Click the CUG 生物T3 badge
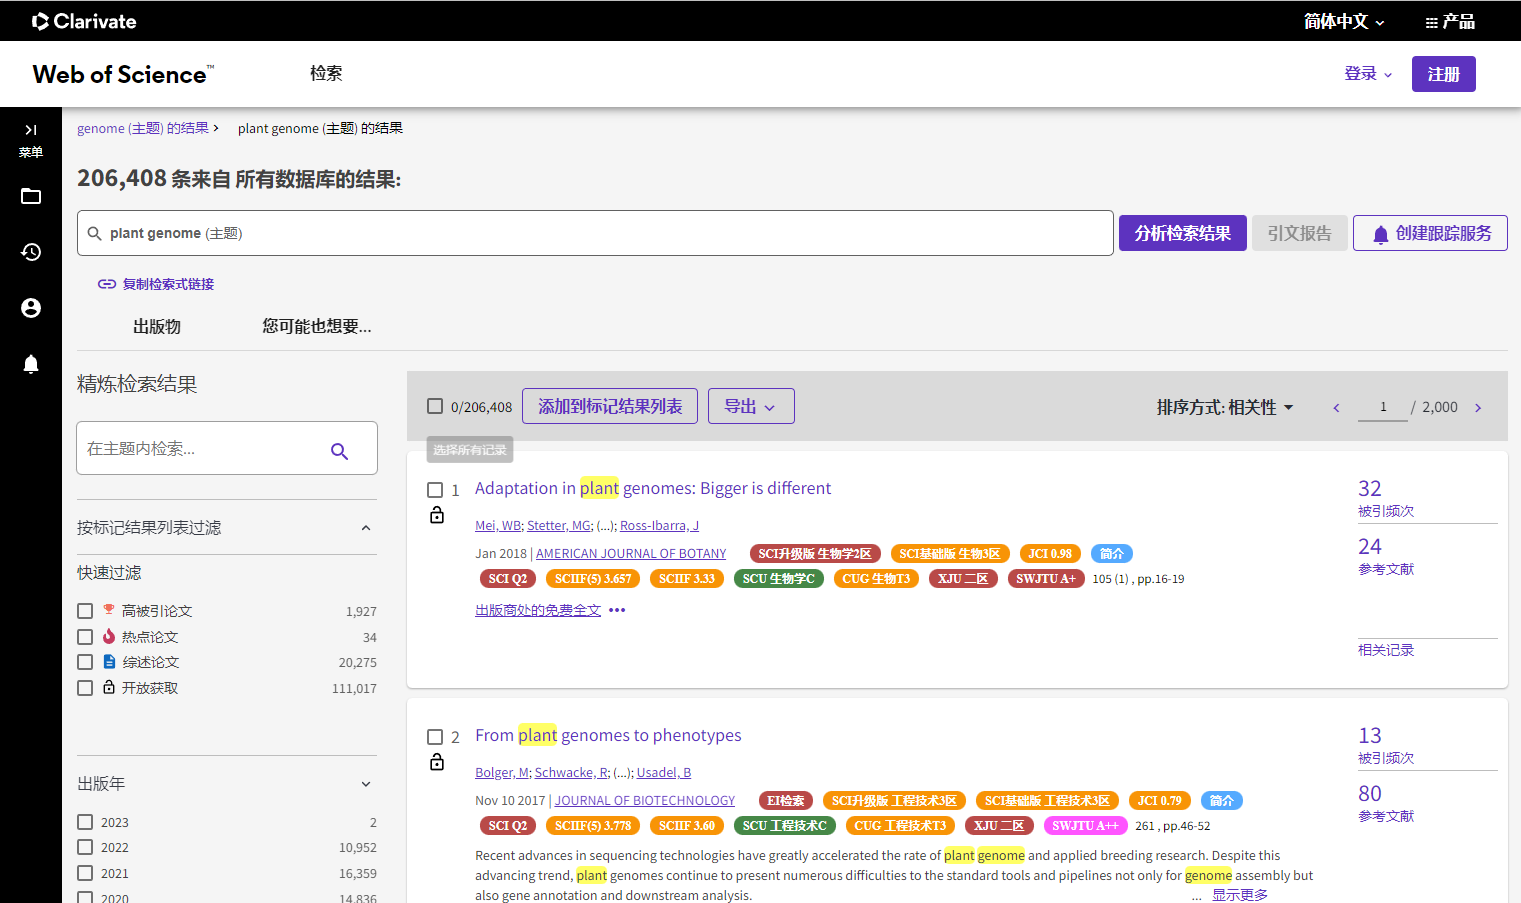Screen dimensions: 1521x903 tap(876, 579)
